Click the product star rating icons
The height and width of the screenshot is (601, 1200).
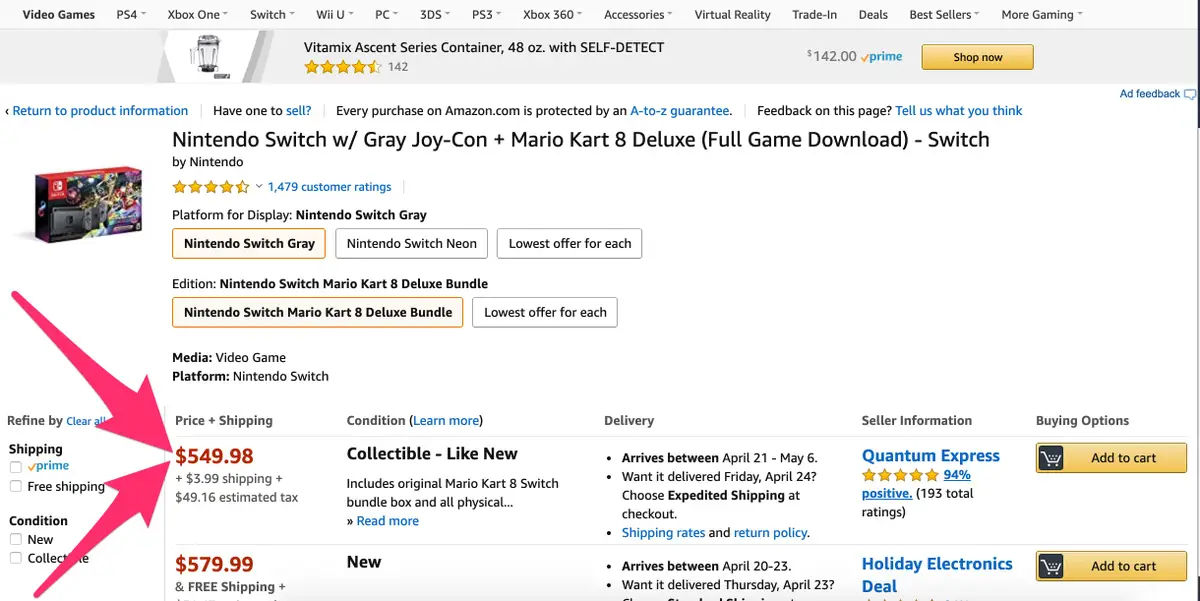tap(211, 187)
